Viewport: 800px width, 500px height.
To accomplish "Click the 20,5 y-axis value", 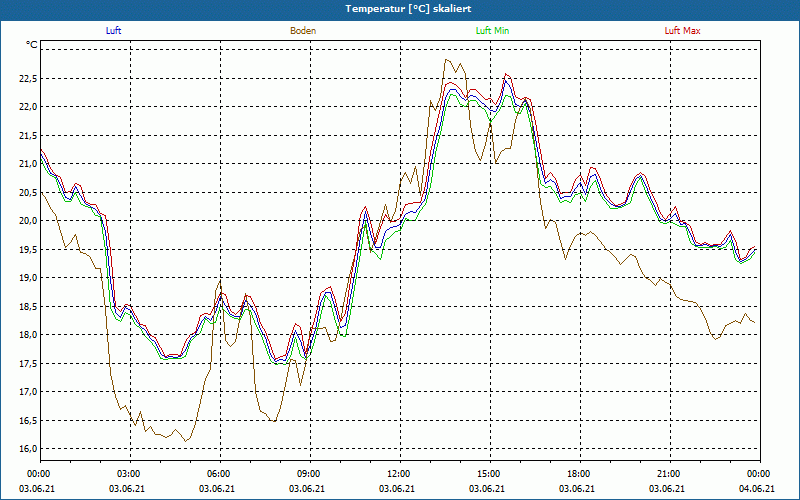I will (x=28, y=193).
